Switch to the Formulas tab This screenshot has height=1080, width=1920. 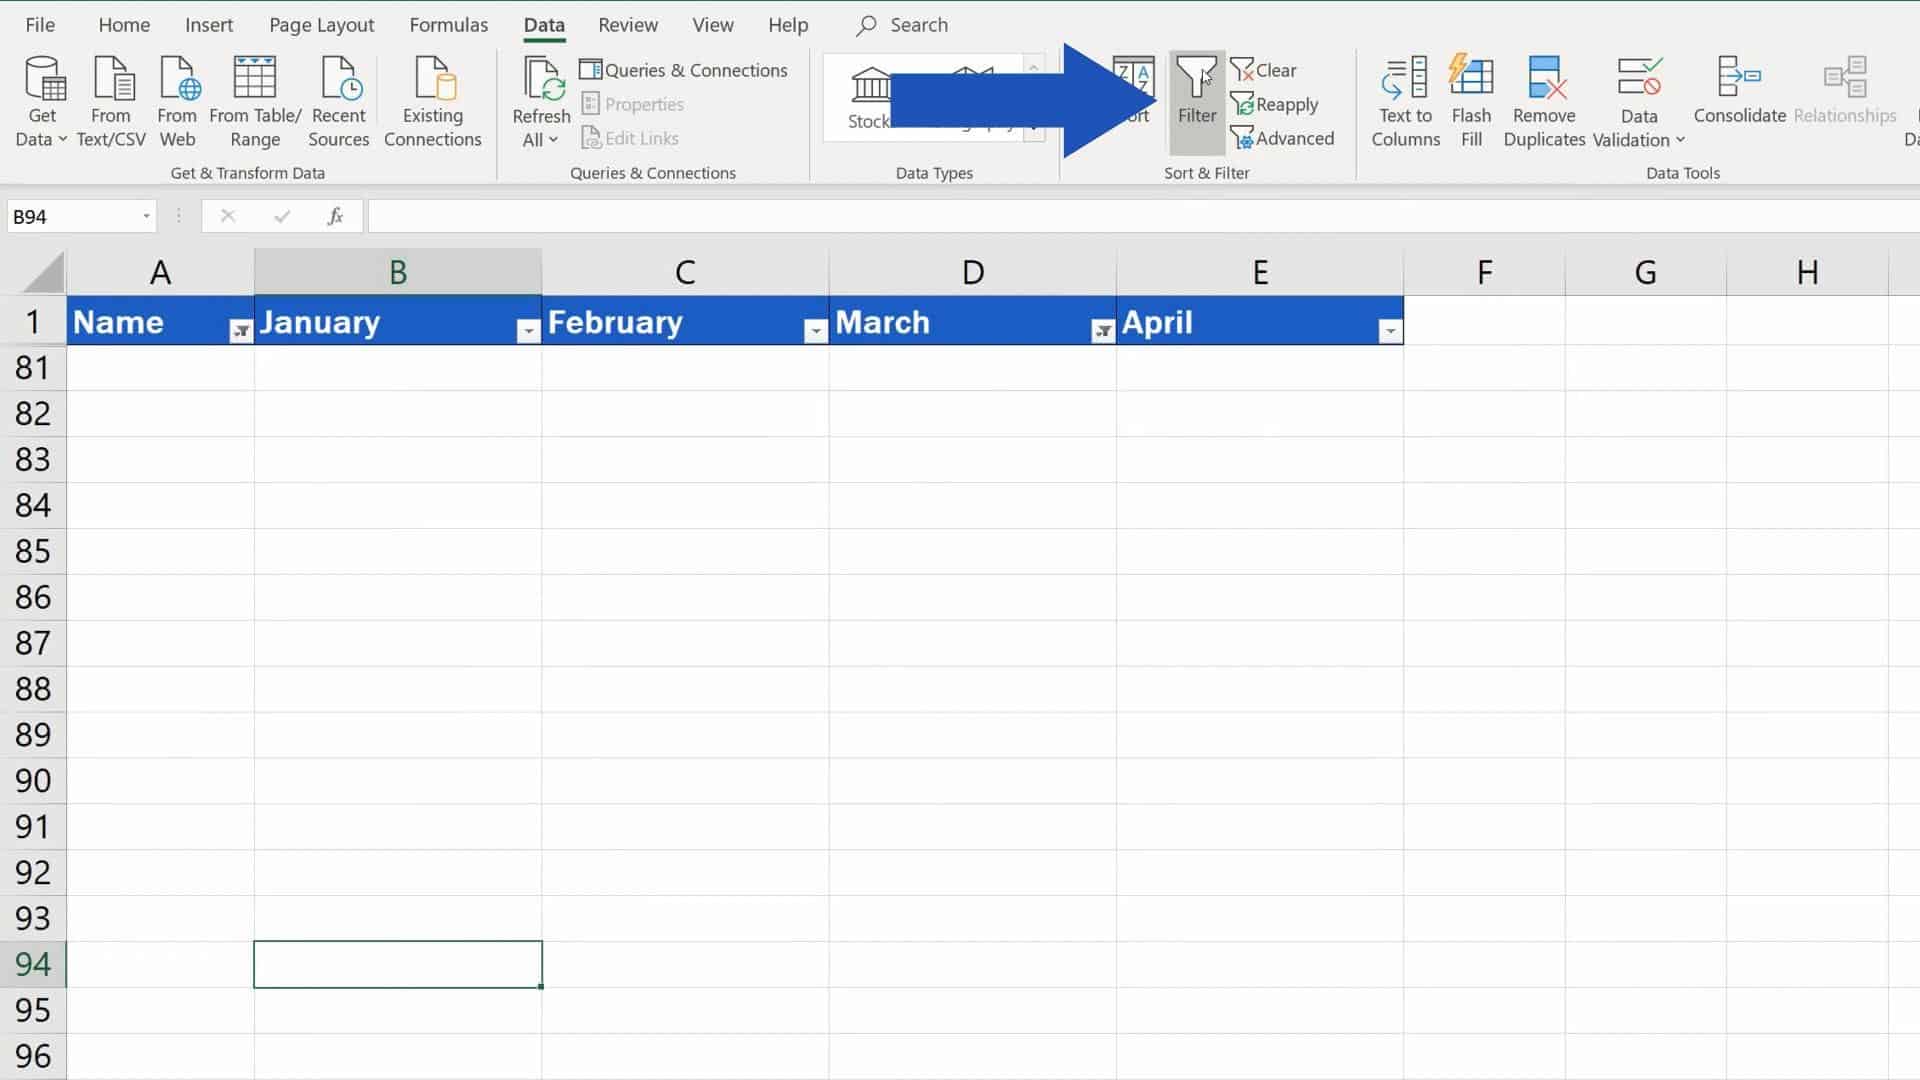click(x=448, y=24)
